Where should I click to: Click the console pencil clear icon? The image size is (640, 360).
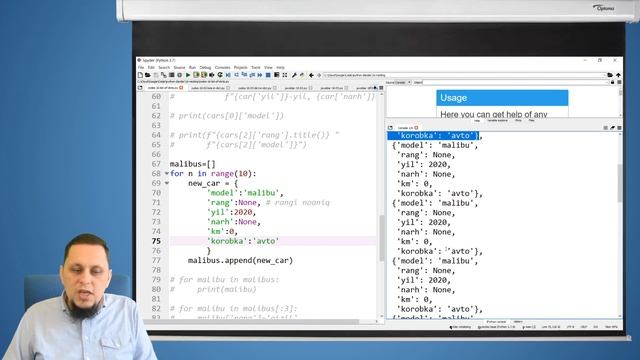point(612,128)
